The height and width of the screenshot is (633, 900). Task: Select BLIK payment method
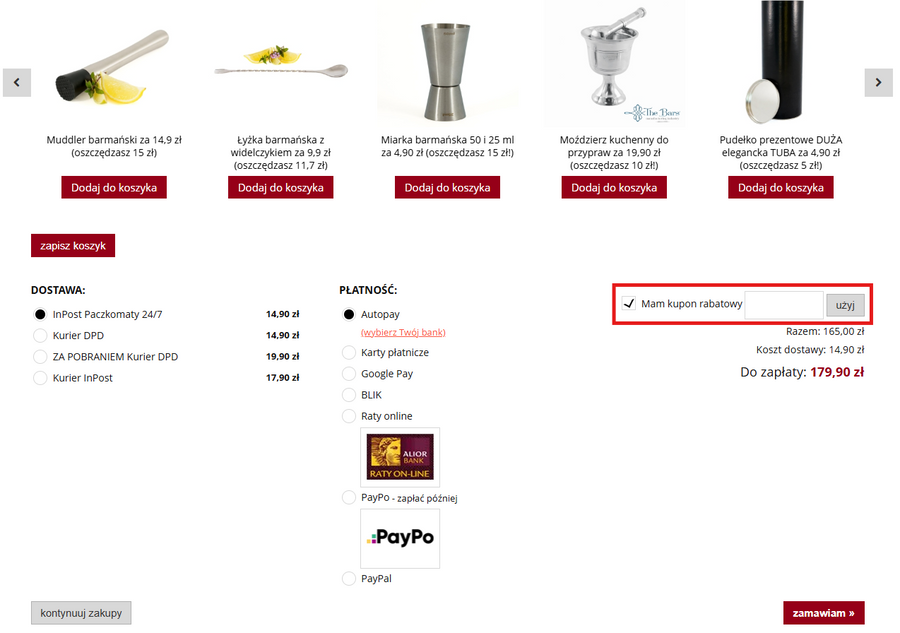click(x=349, y=395)
